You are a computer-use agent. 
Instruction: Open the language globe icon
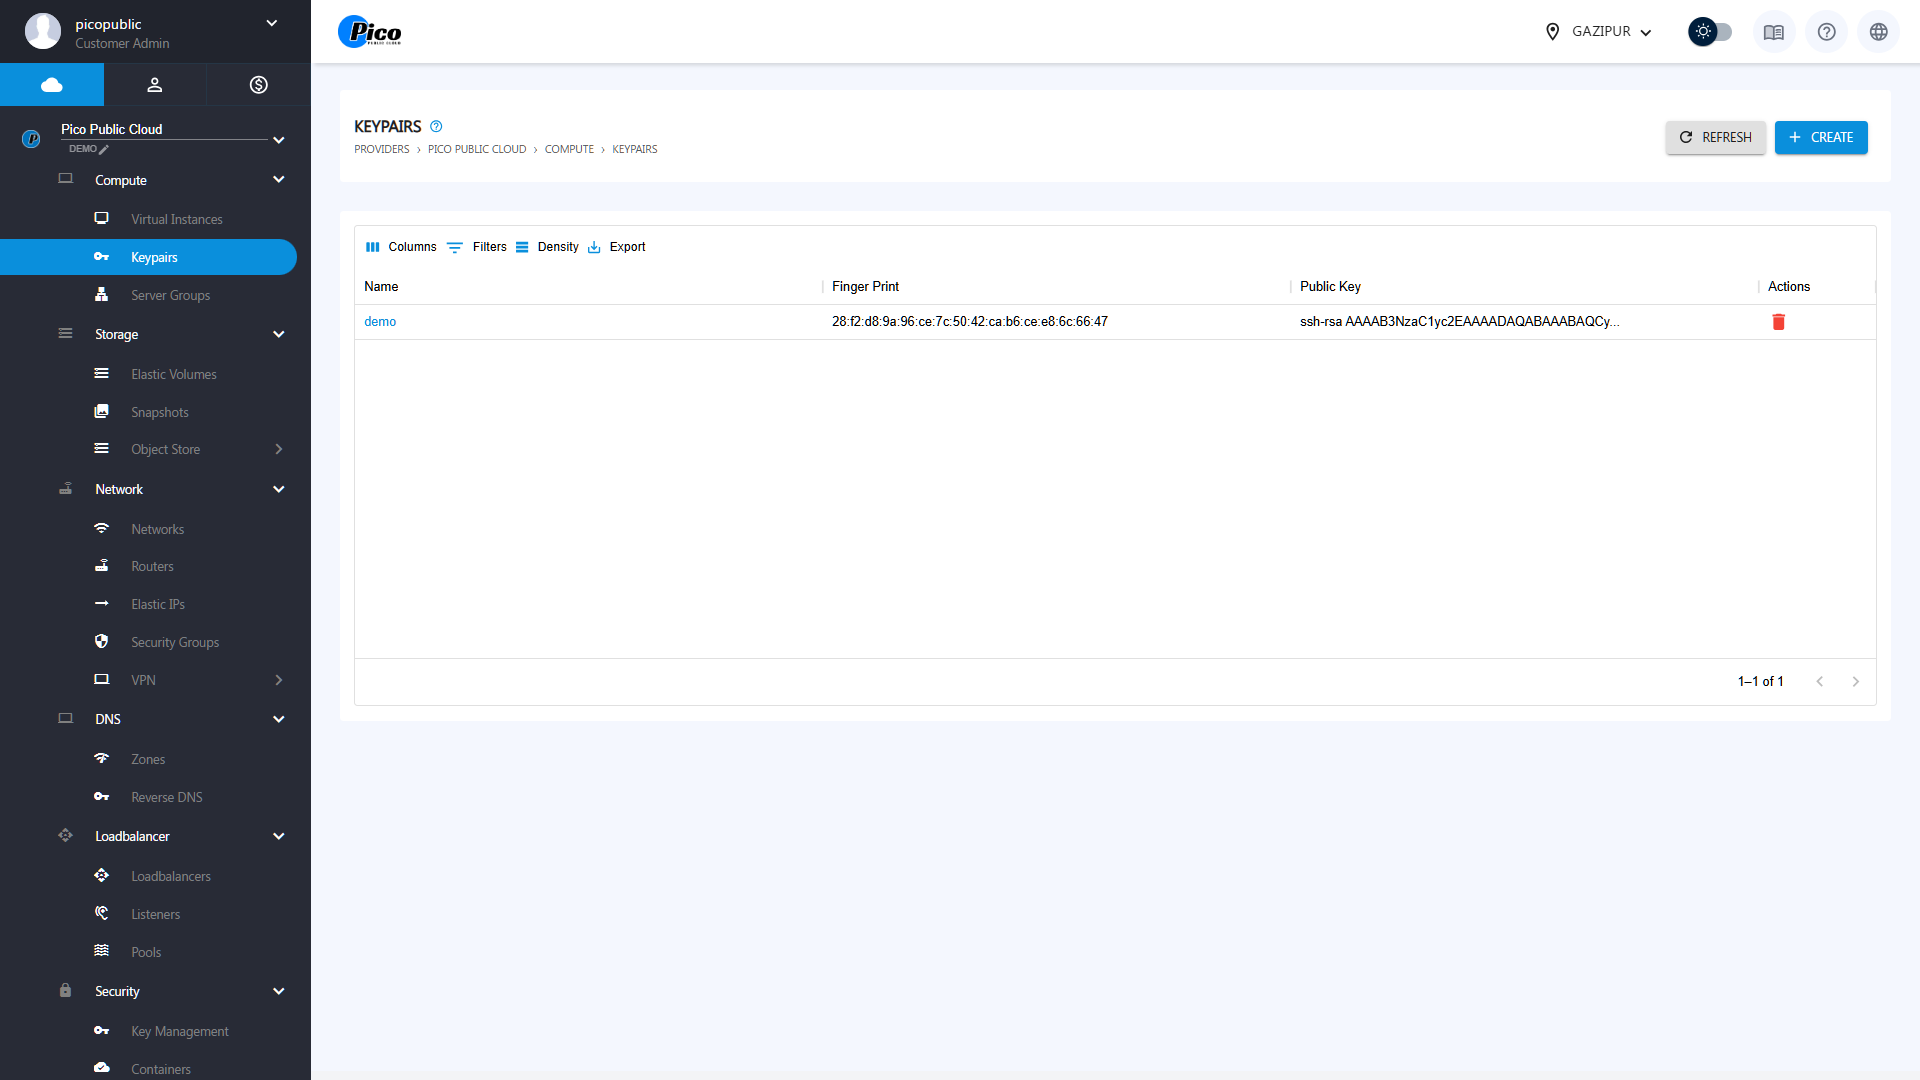coord(1878,32)
